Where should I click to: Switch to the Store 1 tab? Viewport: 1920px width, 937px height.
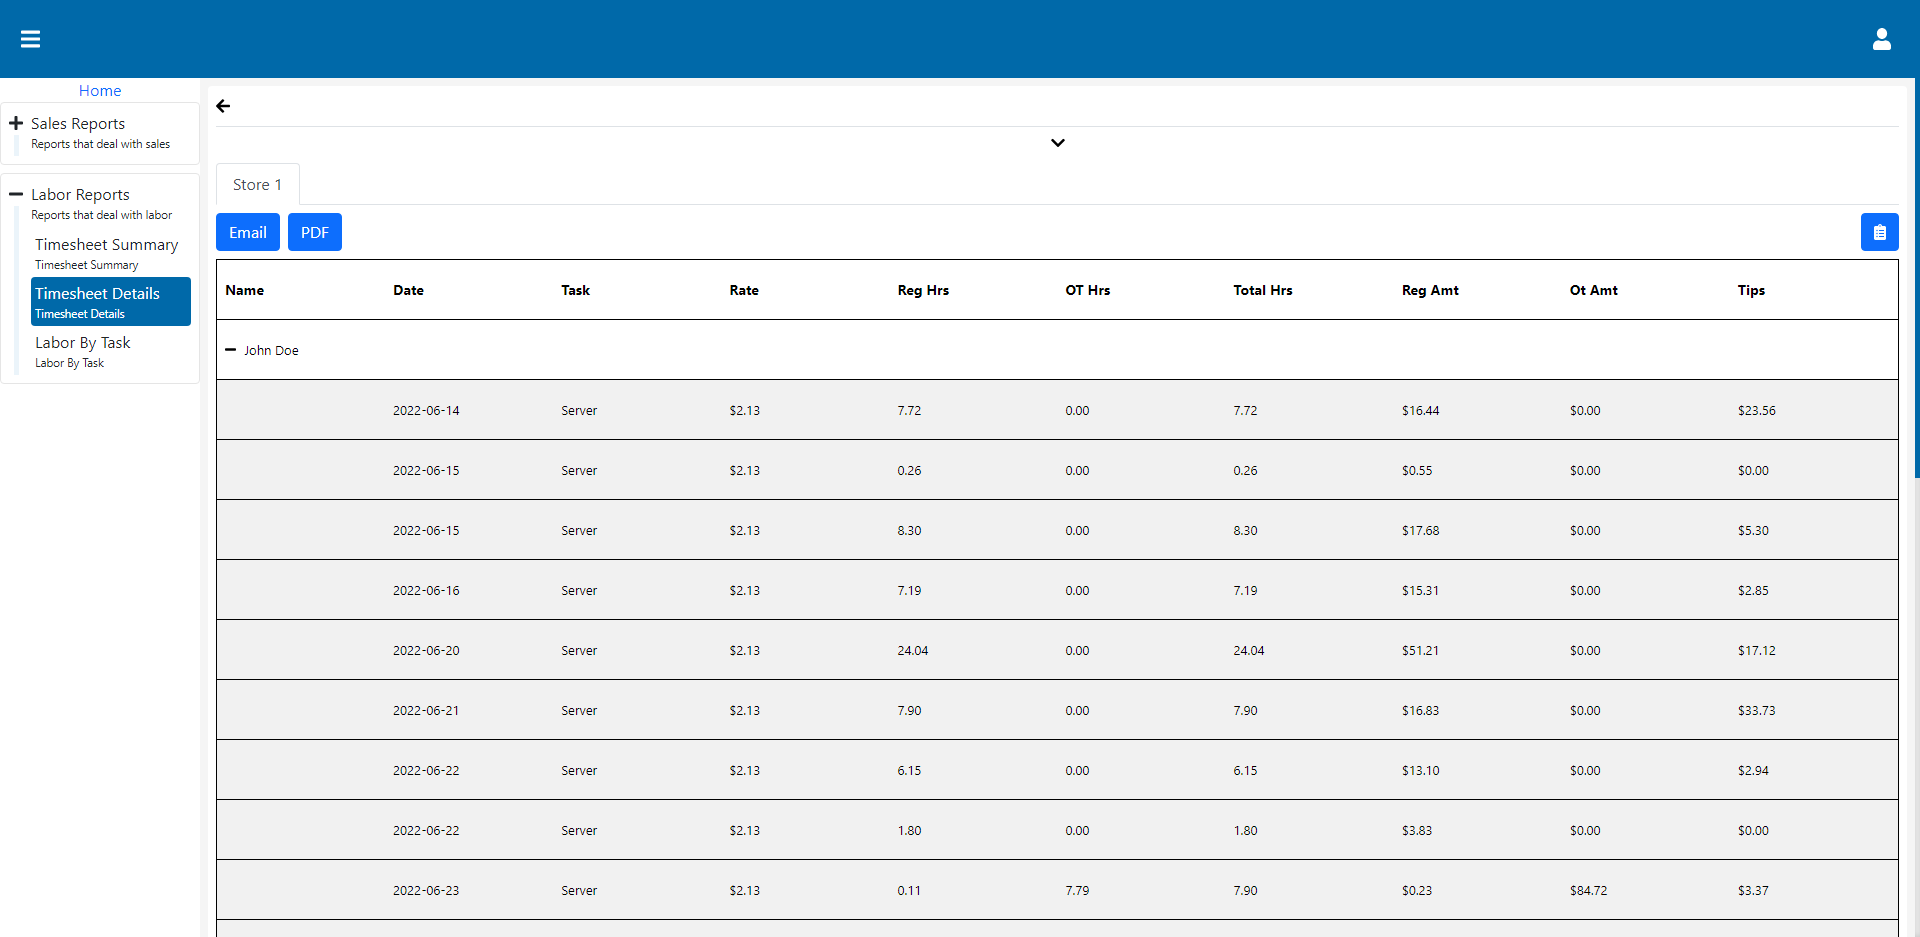click(258, 185)
